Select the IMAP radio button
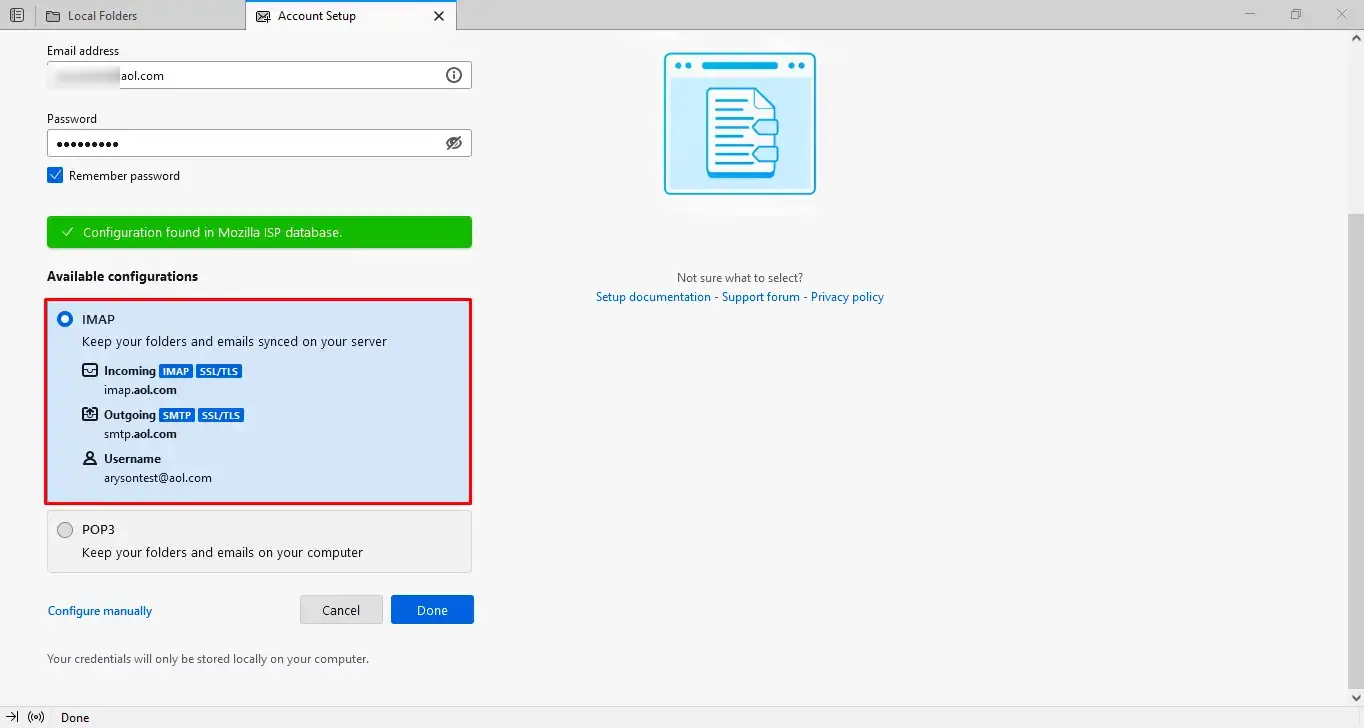Viewport: 1365px width, 728px height. click(x=65, y=319)
